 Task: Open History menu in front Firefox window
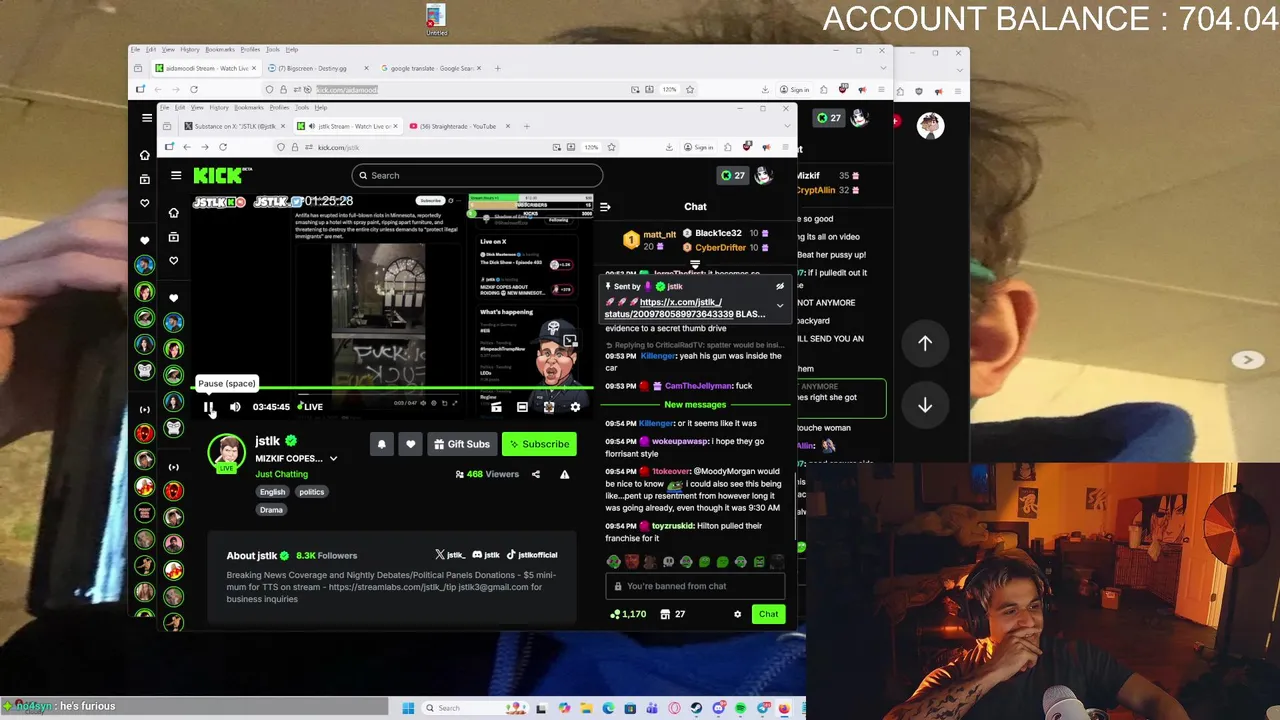pyautogui.click(x=219, y=107)
